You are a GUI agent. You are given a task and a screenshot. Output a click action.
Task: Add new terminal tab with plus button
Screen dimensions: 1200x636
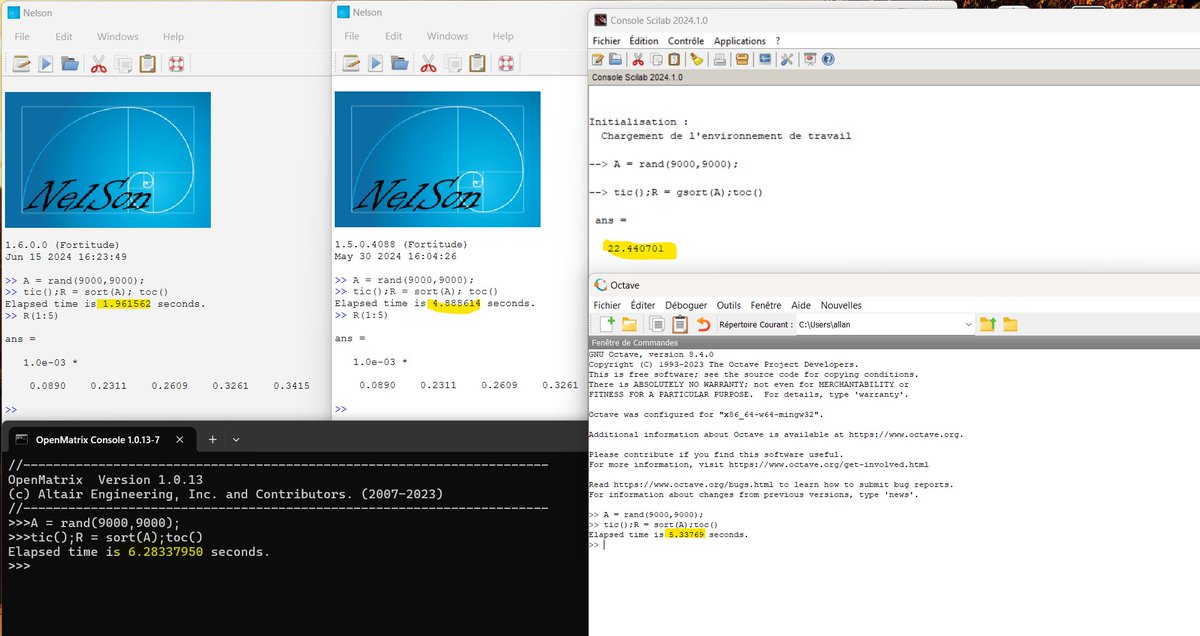pyautogui.click(x=212, y=439)
